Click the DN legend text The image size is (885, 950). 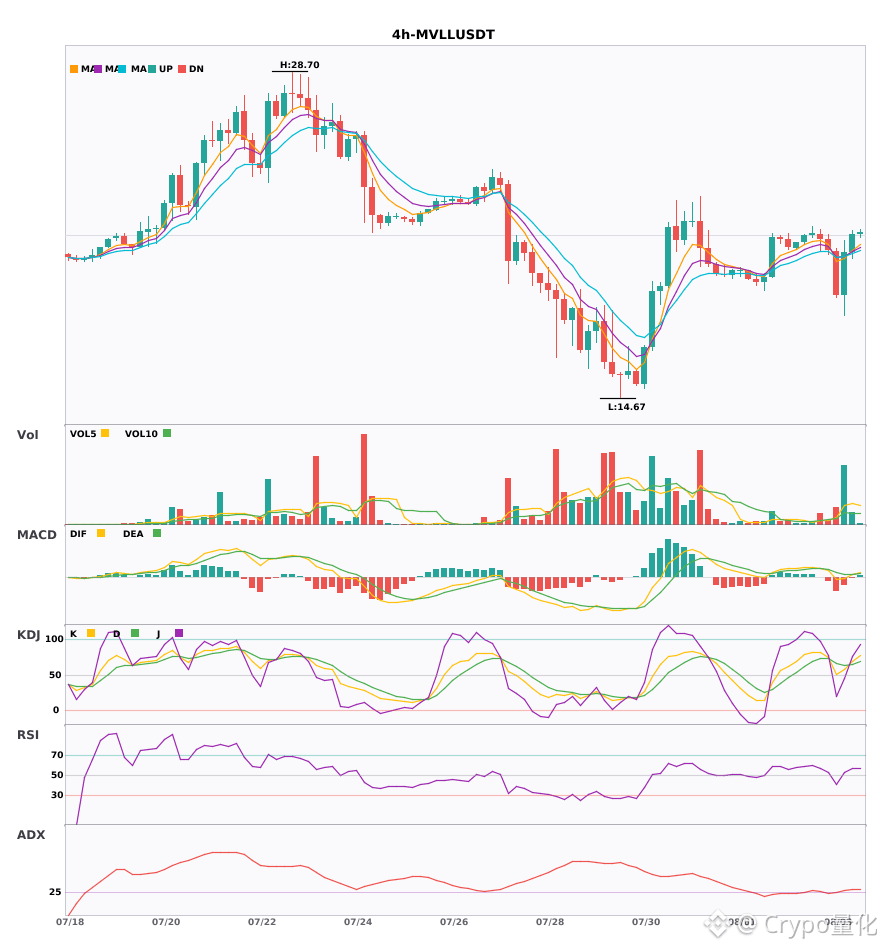tap(196, 69)
